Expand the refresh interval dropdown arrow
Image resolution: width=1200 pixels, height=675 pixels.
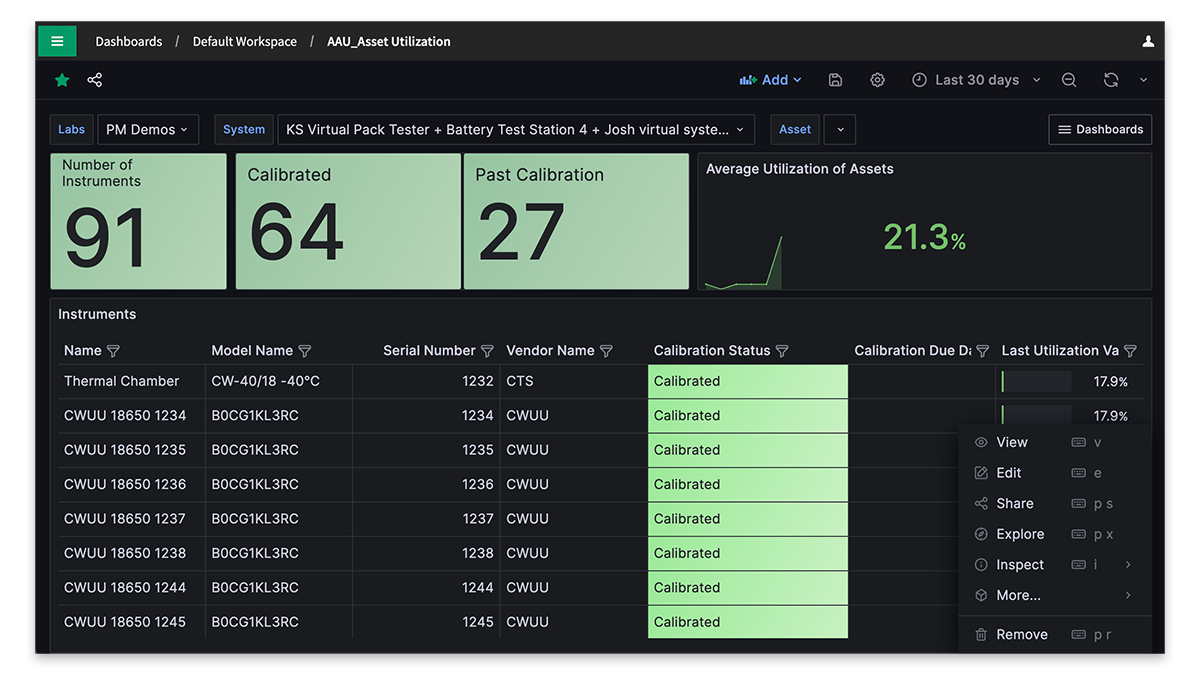pos(1143,80)
